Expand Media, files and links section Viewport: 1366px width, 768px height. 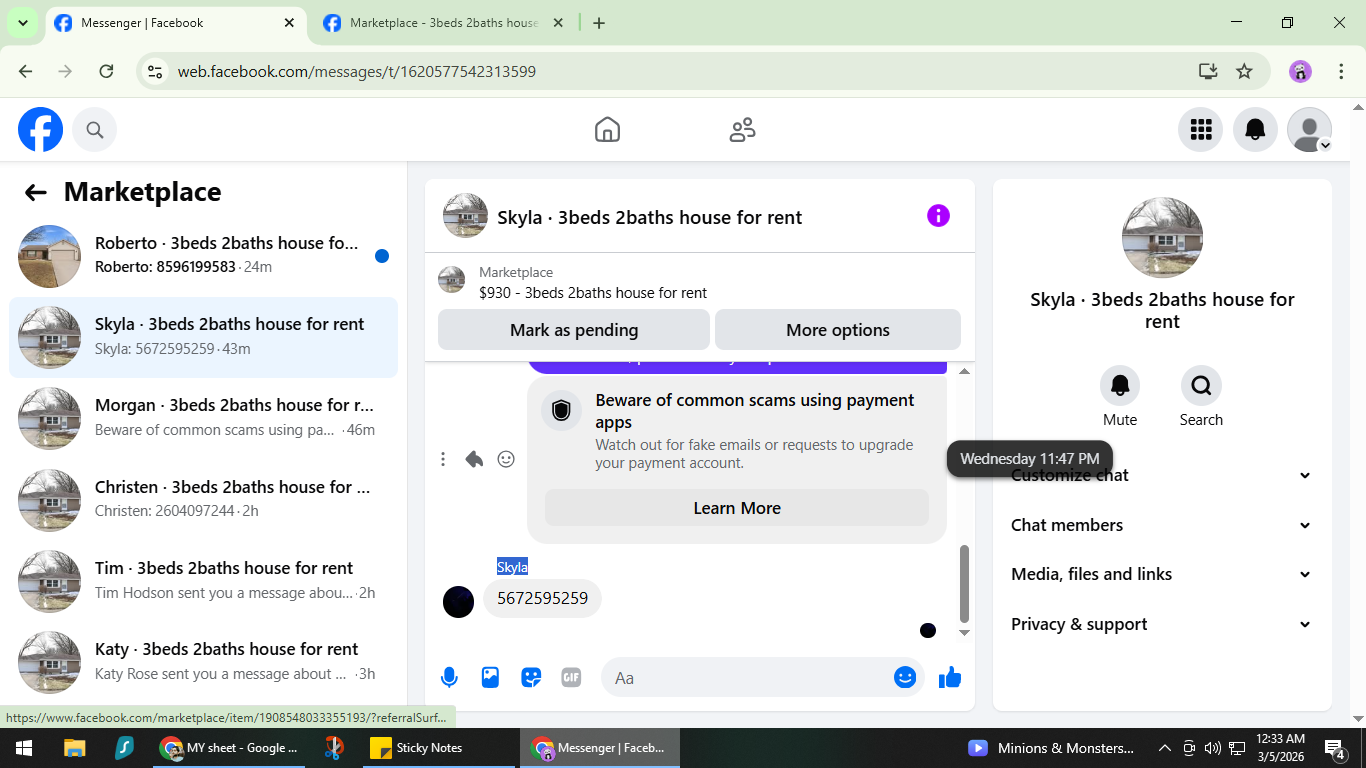point(1161,574)
